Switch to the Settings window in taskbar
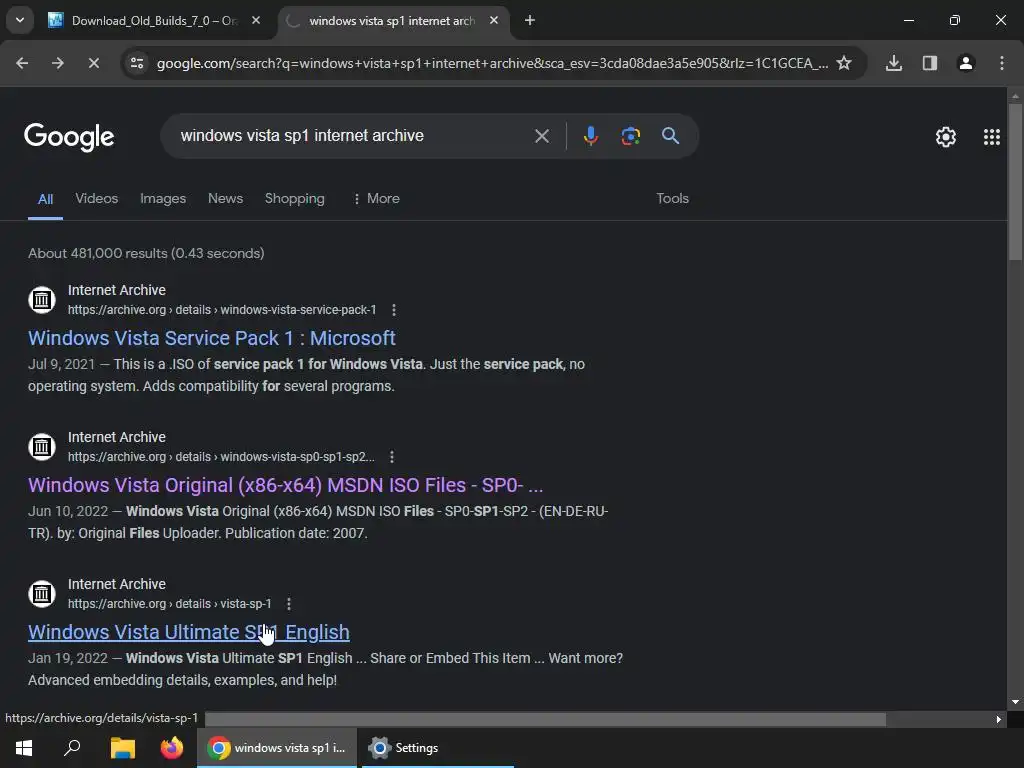 click(437, 748)
